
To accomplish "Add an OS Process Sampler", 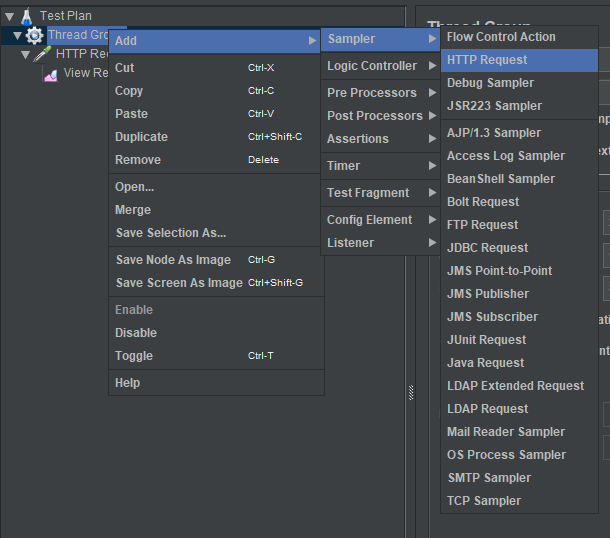I will (519, 455).
